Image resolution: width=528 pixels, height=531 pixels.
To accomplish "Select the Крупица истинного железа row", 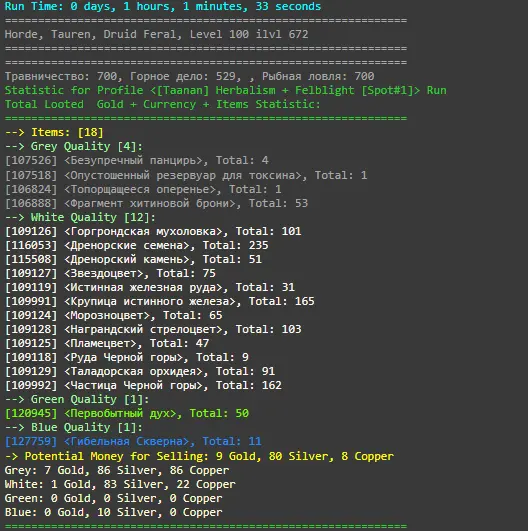I will 160,301.
